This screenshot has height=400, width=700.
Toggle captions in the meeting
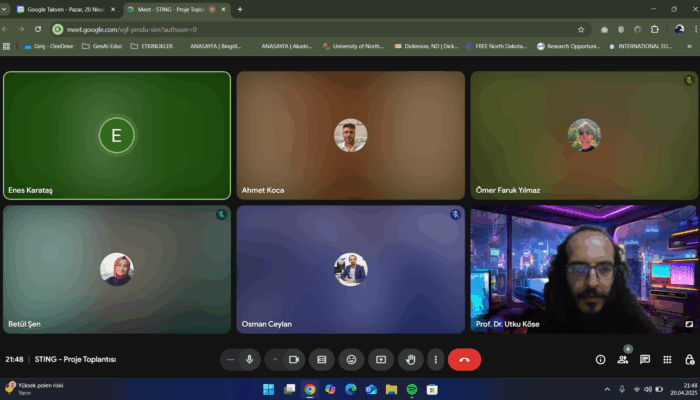pyautogui.click(x=322, y=359)
